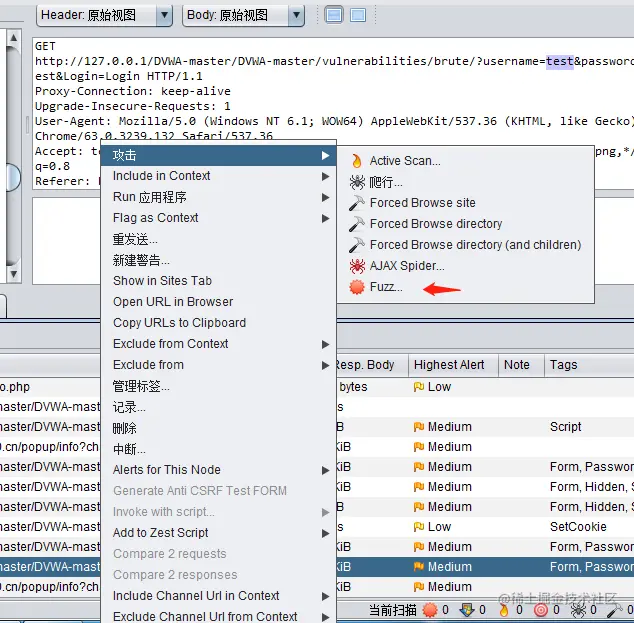634x623 pixels.
Task: Click the scrollbar down arrow beside request panel
Action: pos(13,274)
